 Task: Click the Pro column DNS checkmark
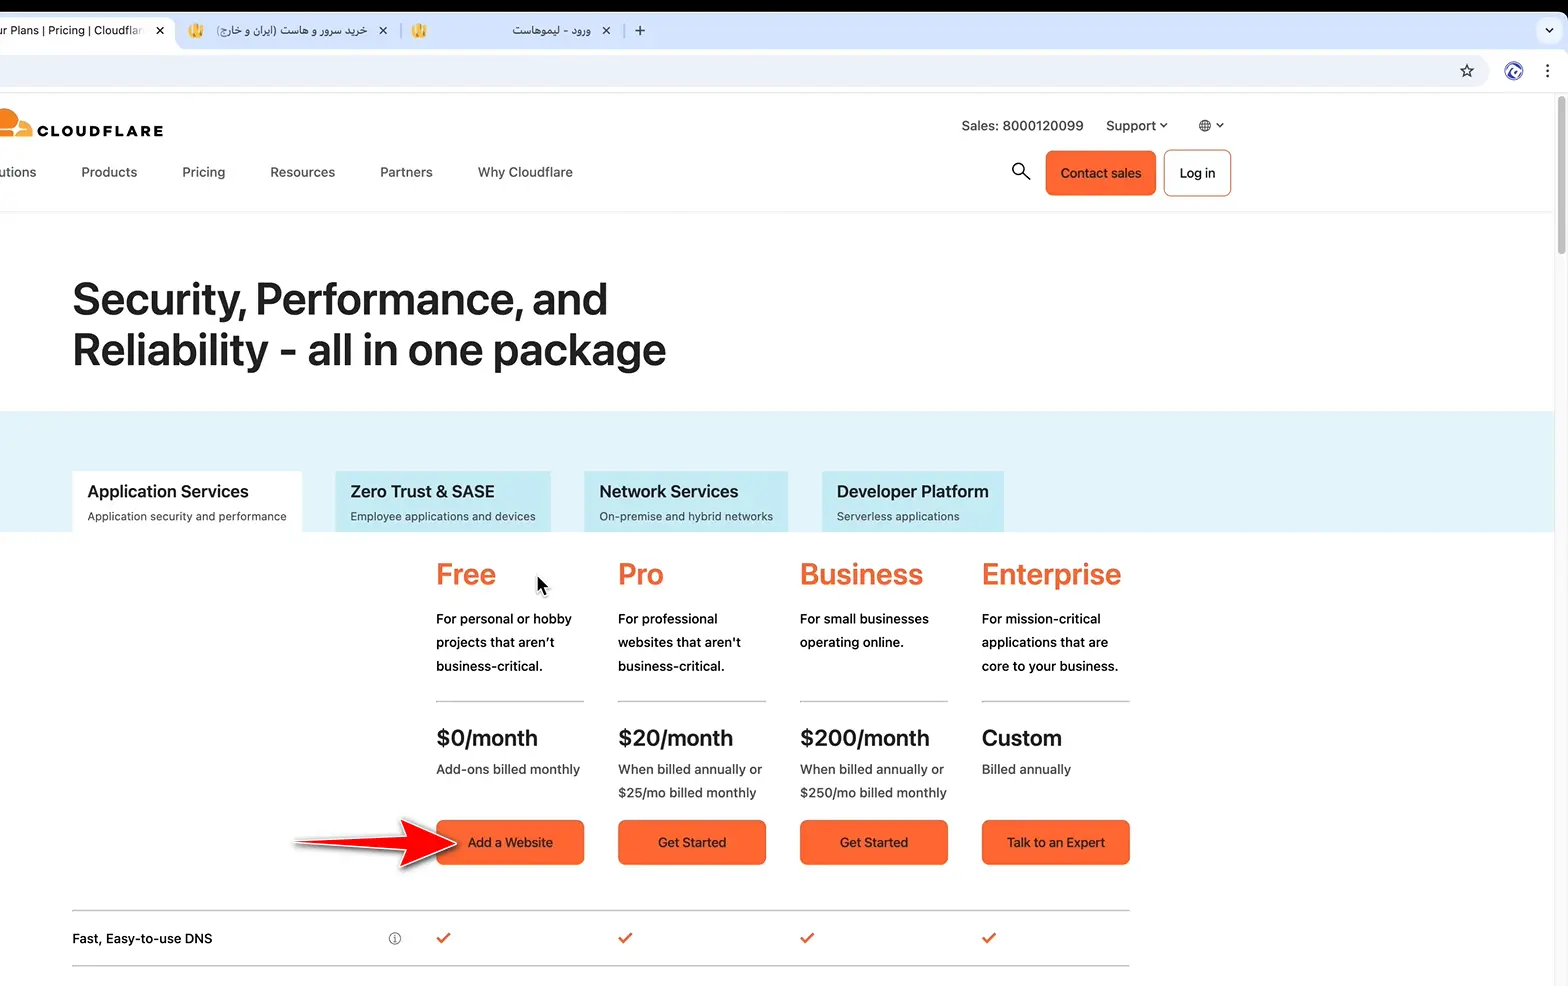pyautogui.click(x=625, y=938)
